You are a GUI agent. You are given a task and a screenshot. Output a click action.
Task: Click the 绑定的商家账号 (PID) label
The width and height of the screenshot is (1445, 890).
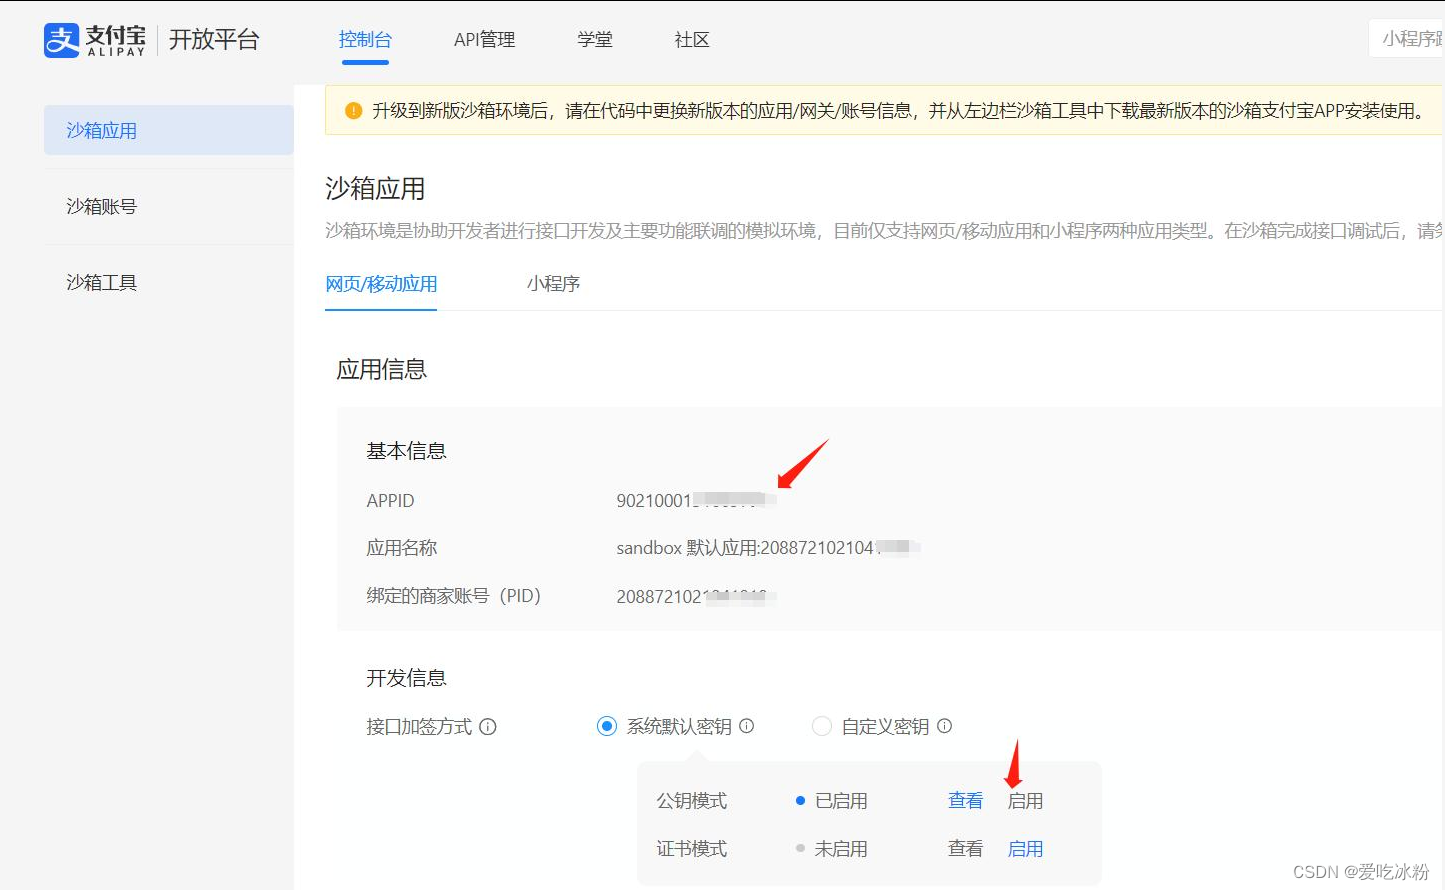point(453,596)
